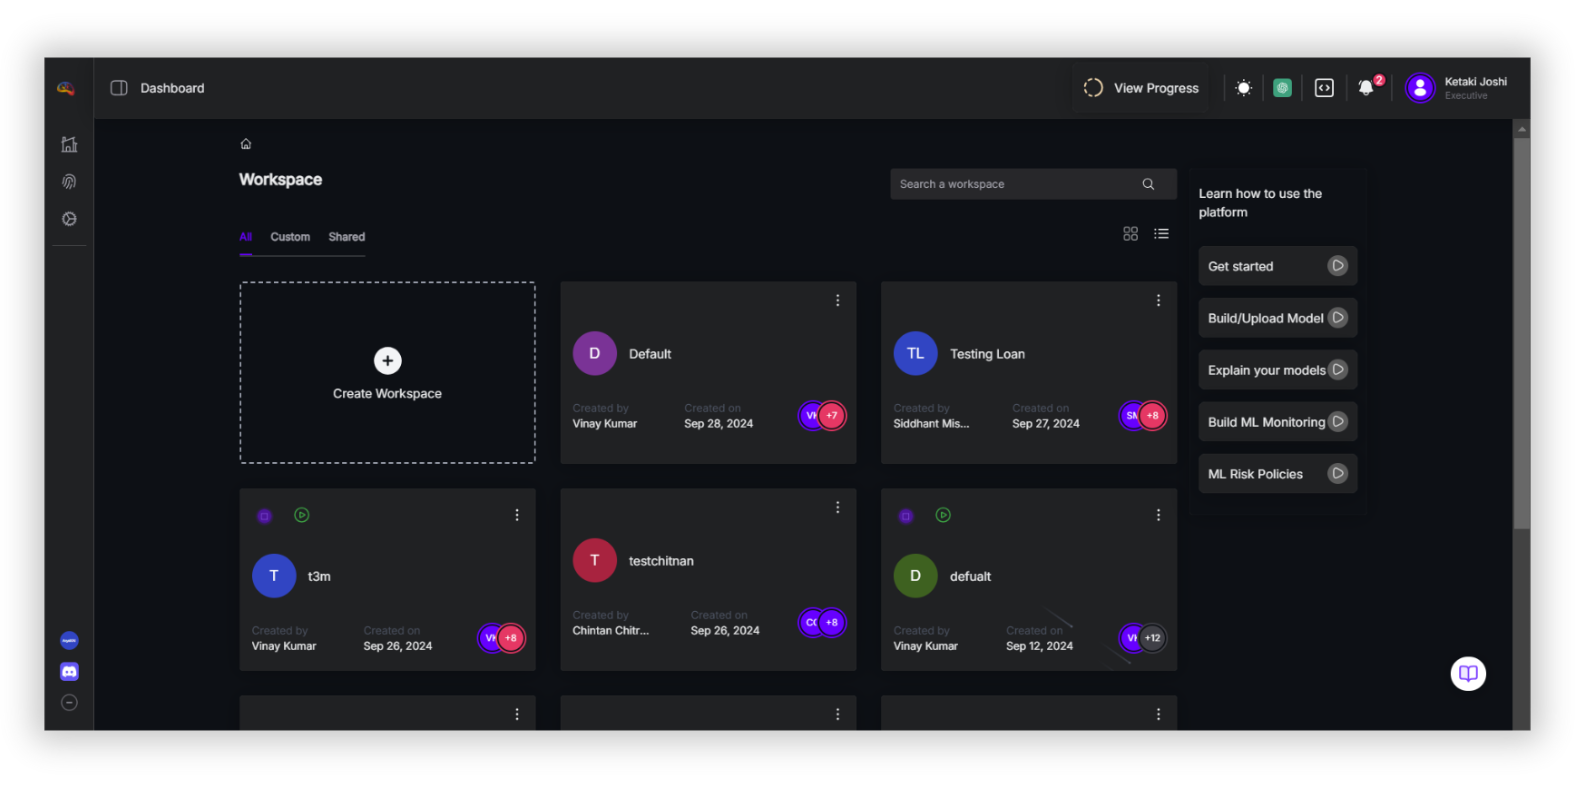Click the 'Vinay Kumar' creator on Default card
The image size is (1575, 788).
pos(604,424)
